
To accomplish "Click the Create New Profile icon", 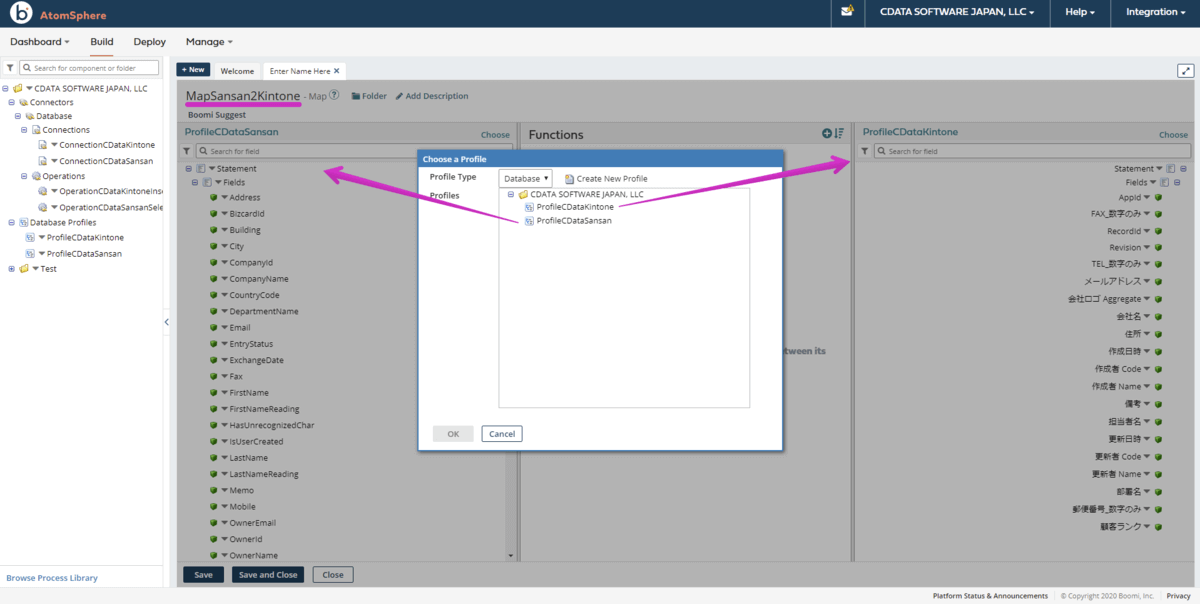I will pos(570,179).
